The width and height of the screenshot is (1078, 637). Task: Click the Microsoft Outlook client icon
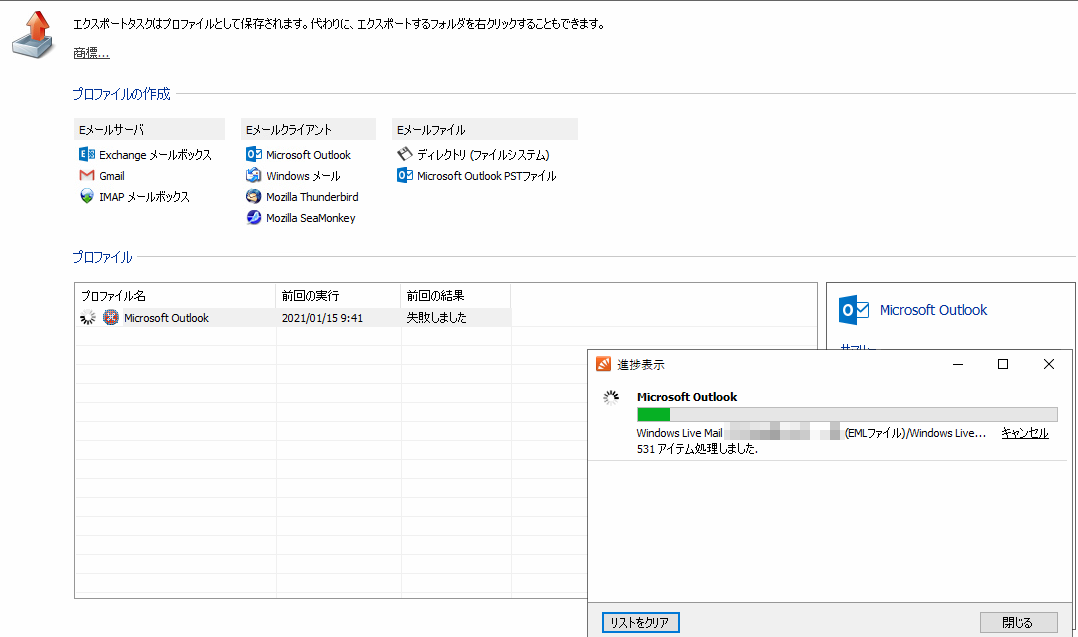[254, 155]
